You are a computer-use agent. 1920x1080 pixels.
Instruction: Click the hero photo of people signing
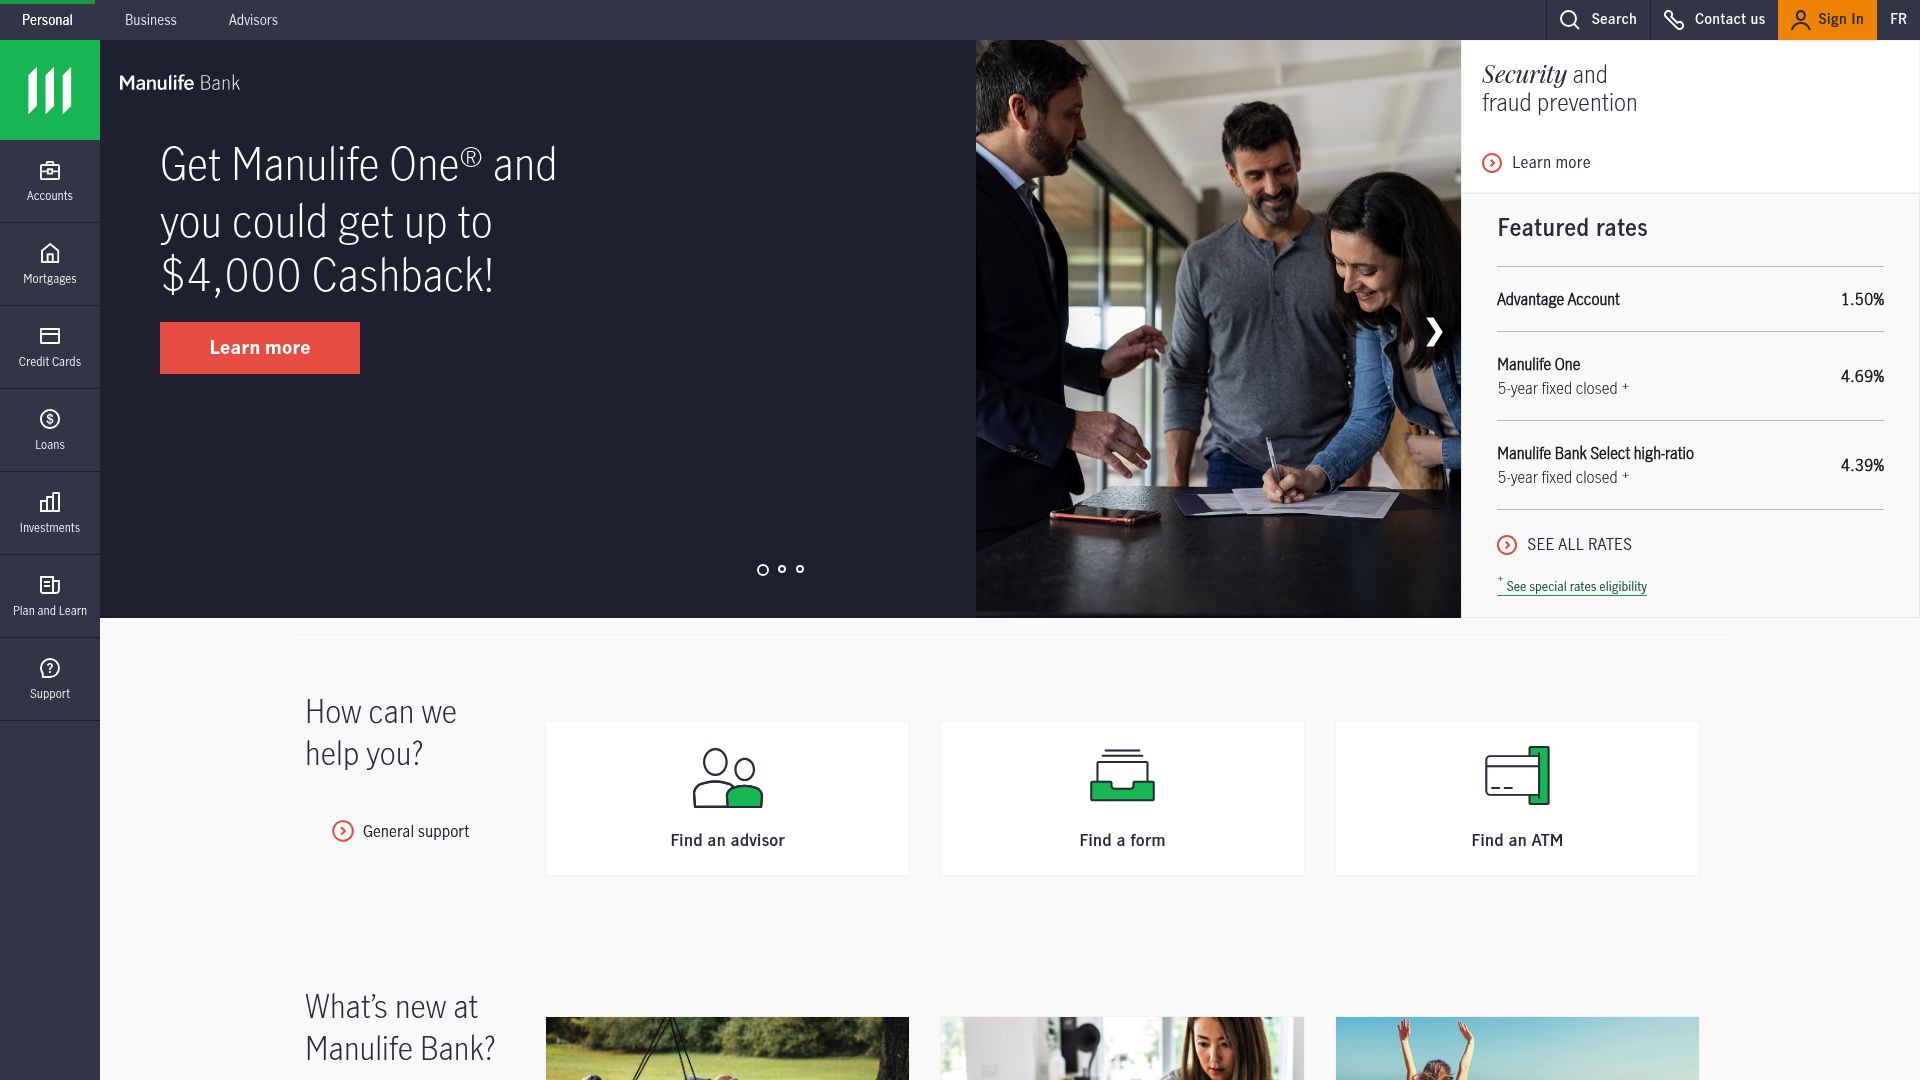pos(1218,328)
